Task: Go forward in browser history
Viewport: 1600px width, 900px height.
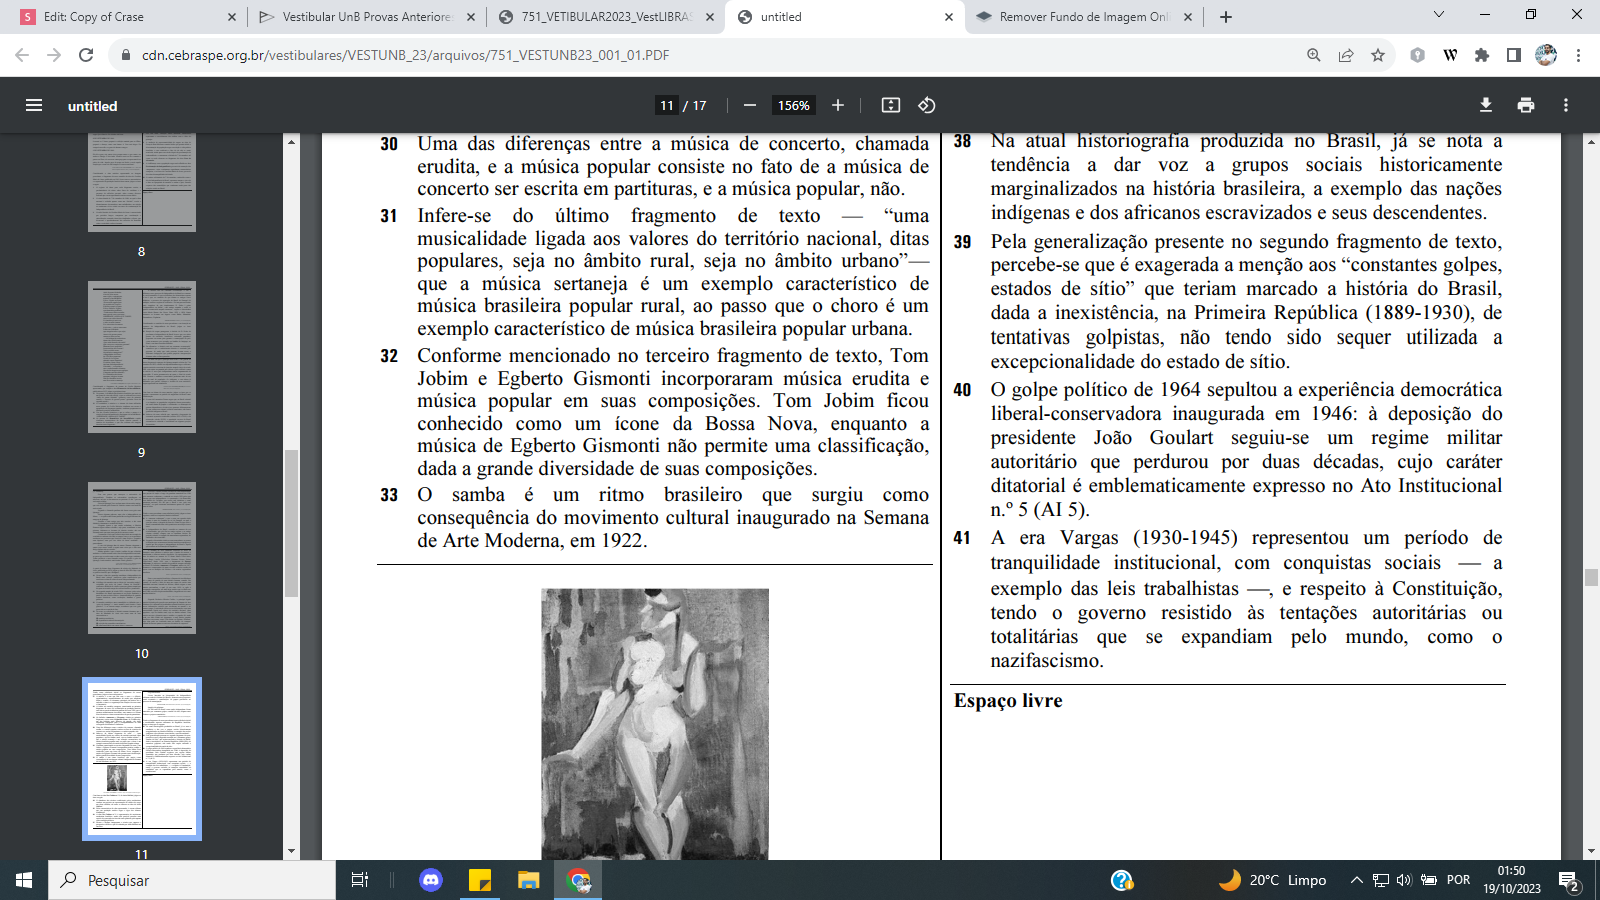Action: [54, 55]
